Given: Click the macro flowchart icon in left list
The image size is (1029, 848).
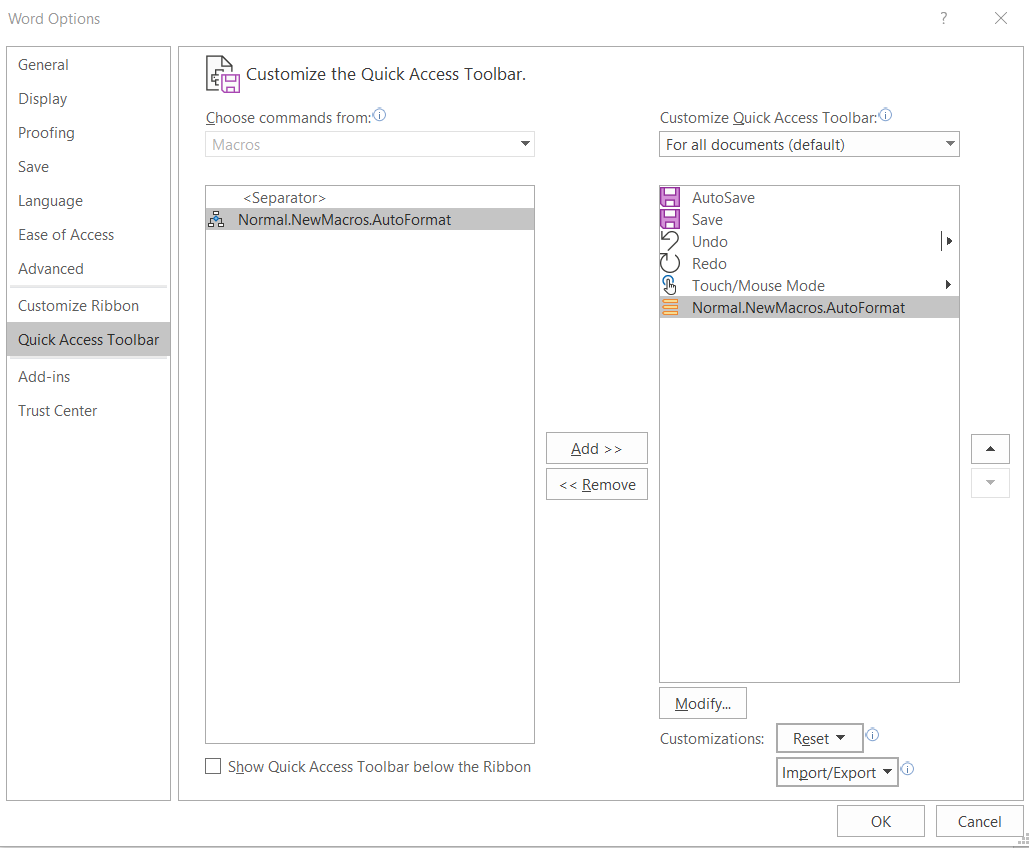Looking at the screenshot, I should (x=216, y=220).
